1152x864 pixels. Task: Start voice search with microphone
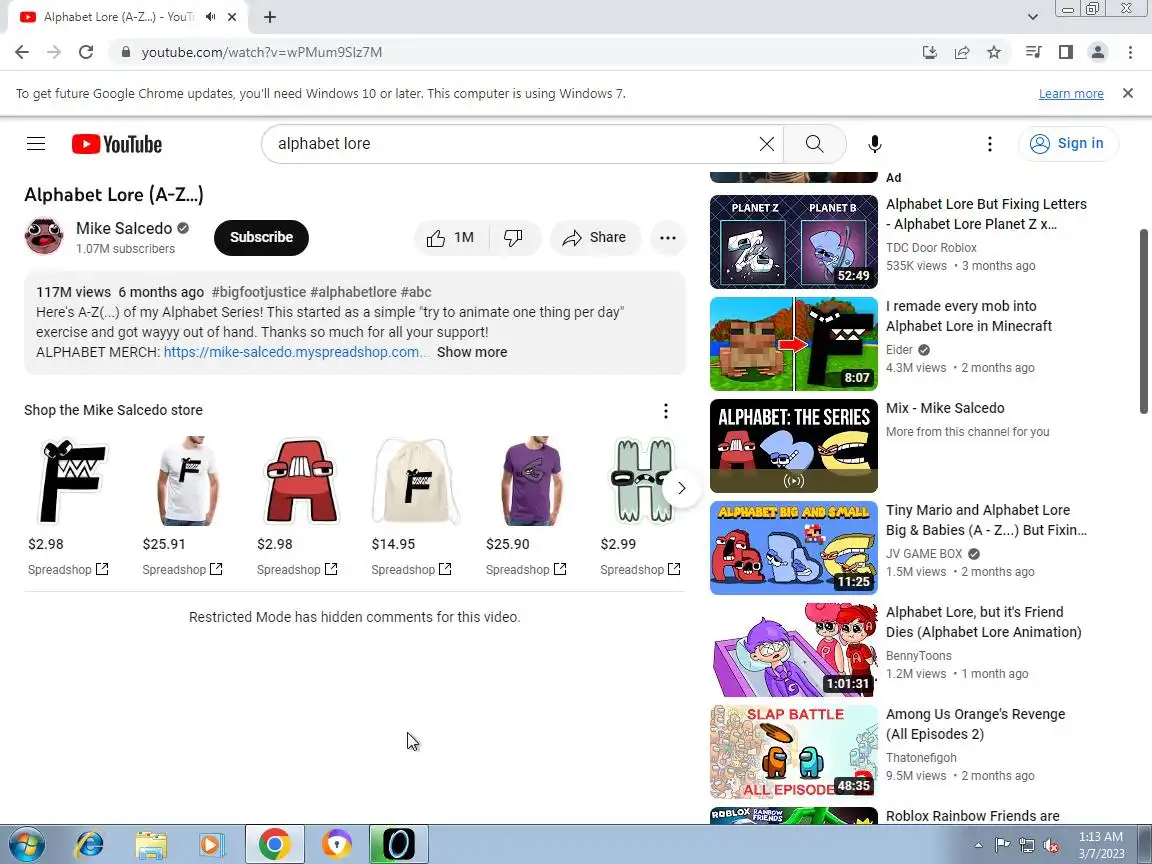click(x=874, y=144)
